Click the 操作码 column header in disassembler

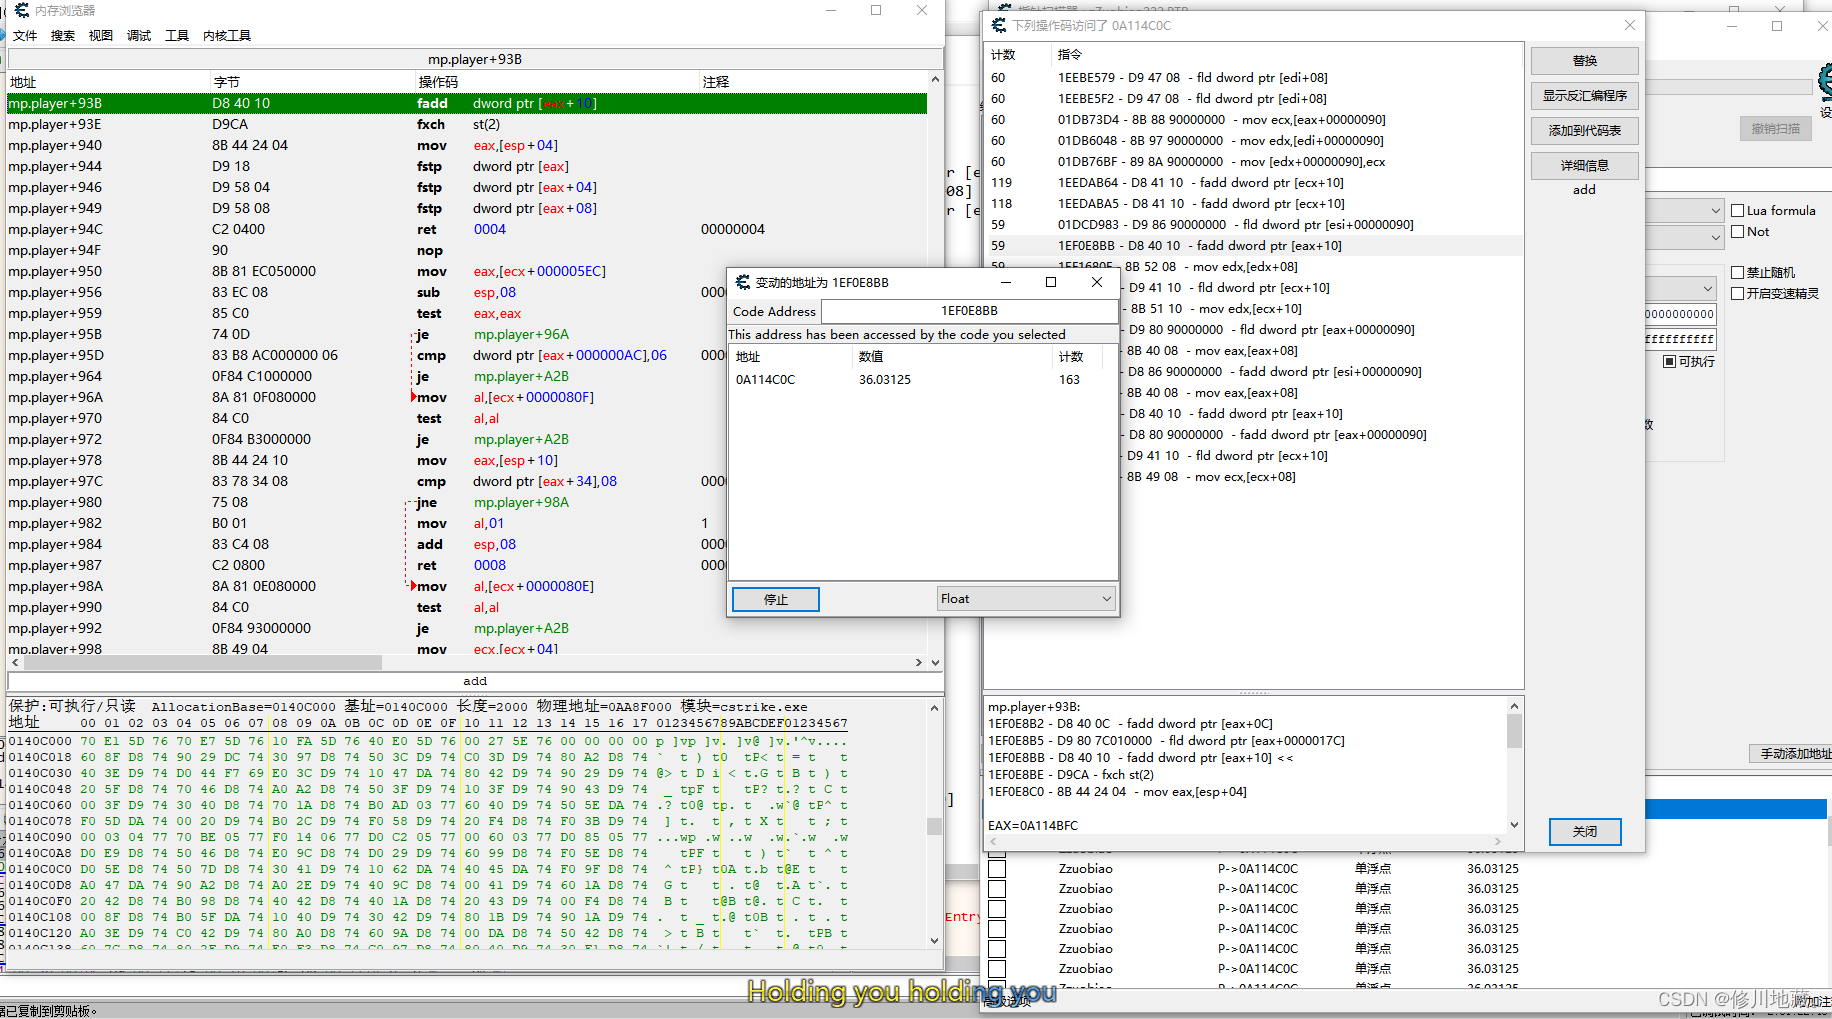[555, 82]
